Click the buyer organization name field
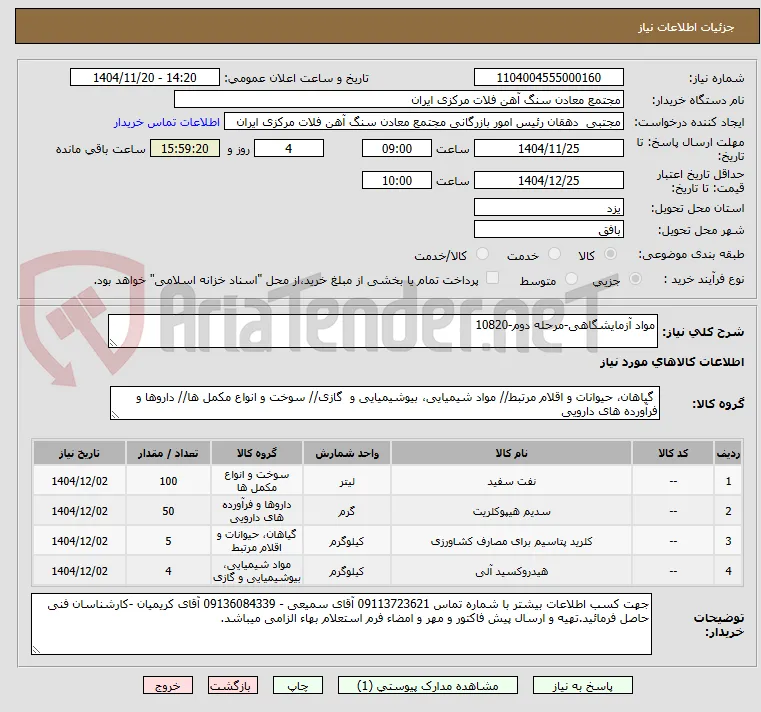This screenshot has height=712, width=761. point(398,99)
